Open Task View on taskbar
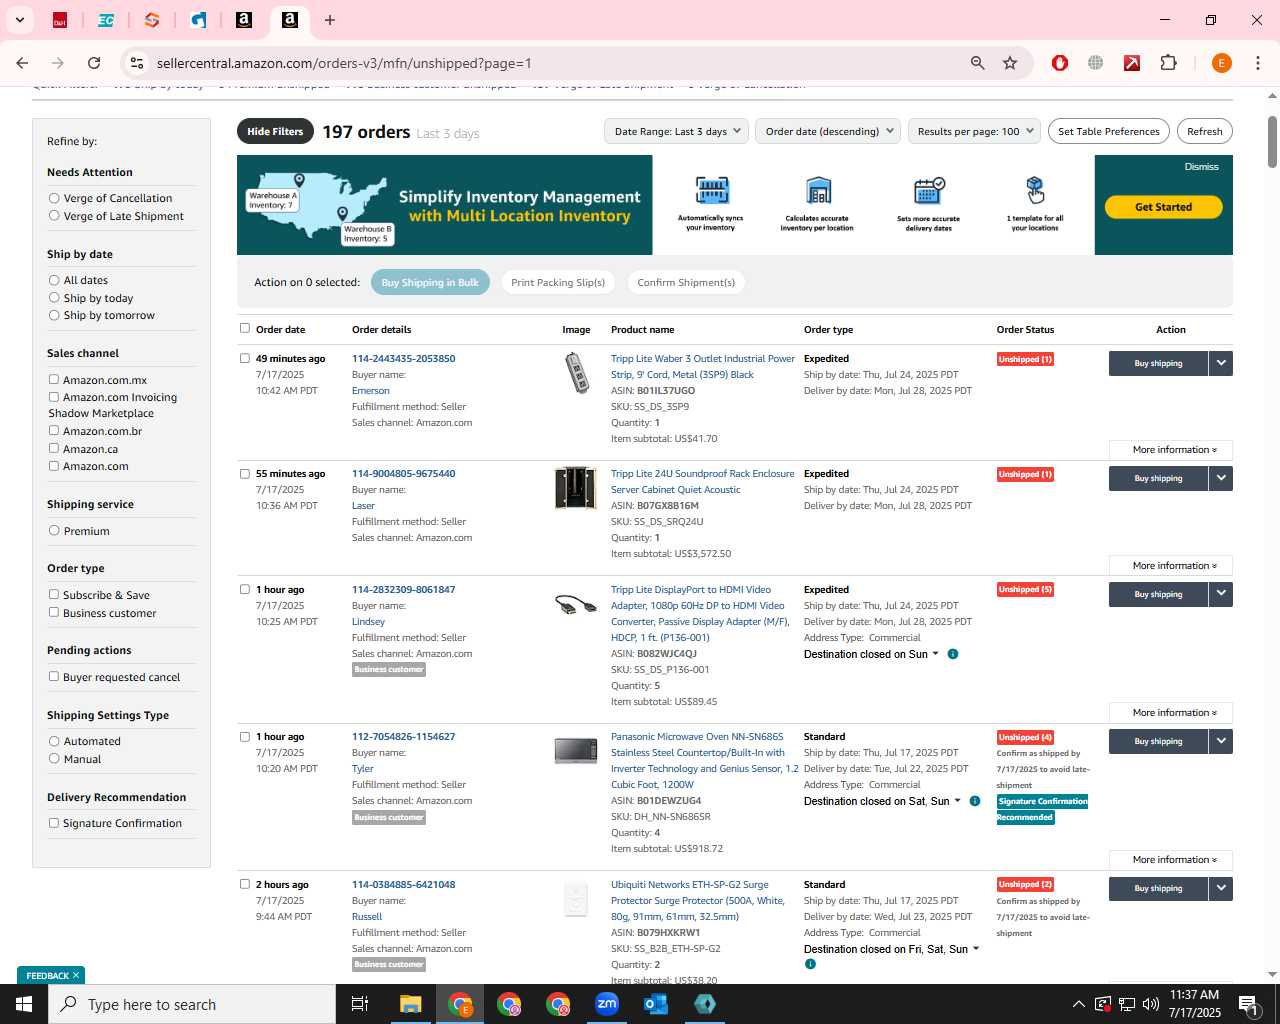Viewport: 1280px width, 1024px height. point(360,1004)
